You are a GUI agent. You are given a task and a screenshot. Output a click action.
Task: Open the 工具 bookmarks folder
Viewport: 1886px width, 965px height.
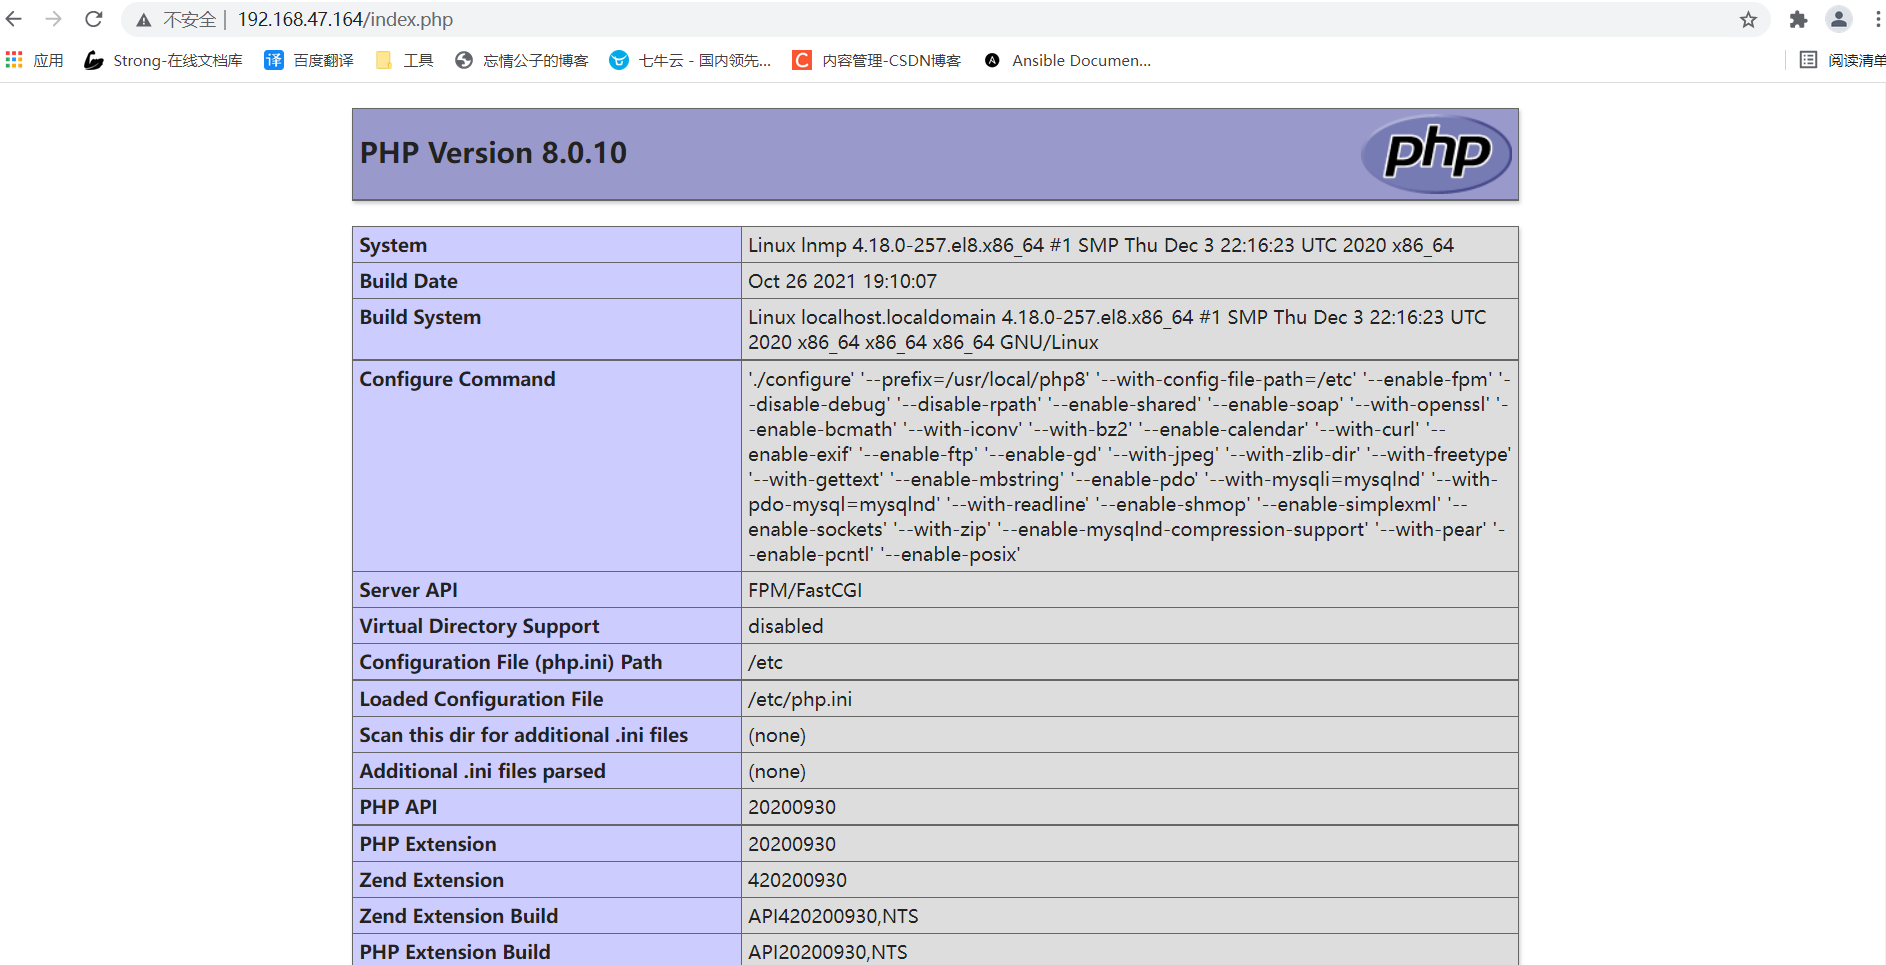[404, 60]
